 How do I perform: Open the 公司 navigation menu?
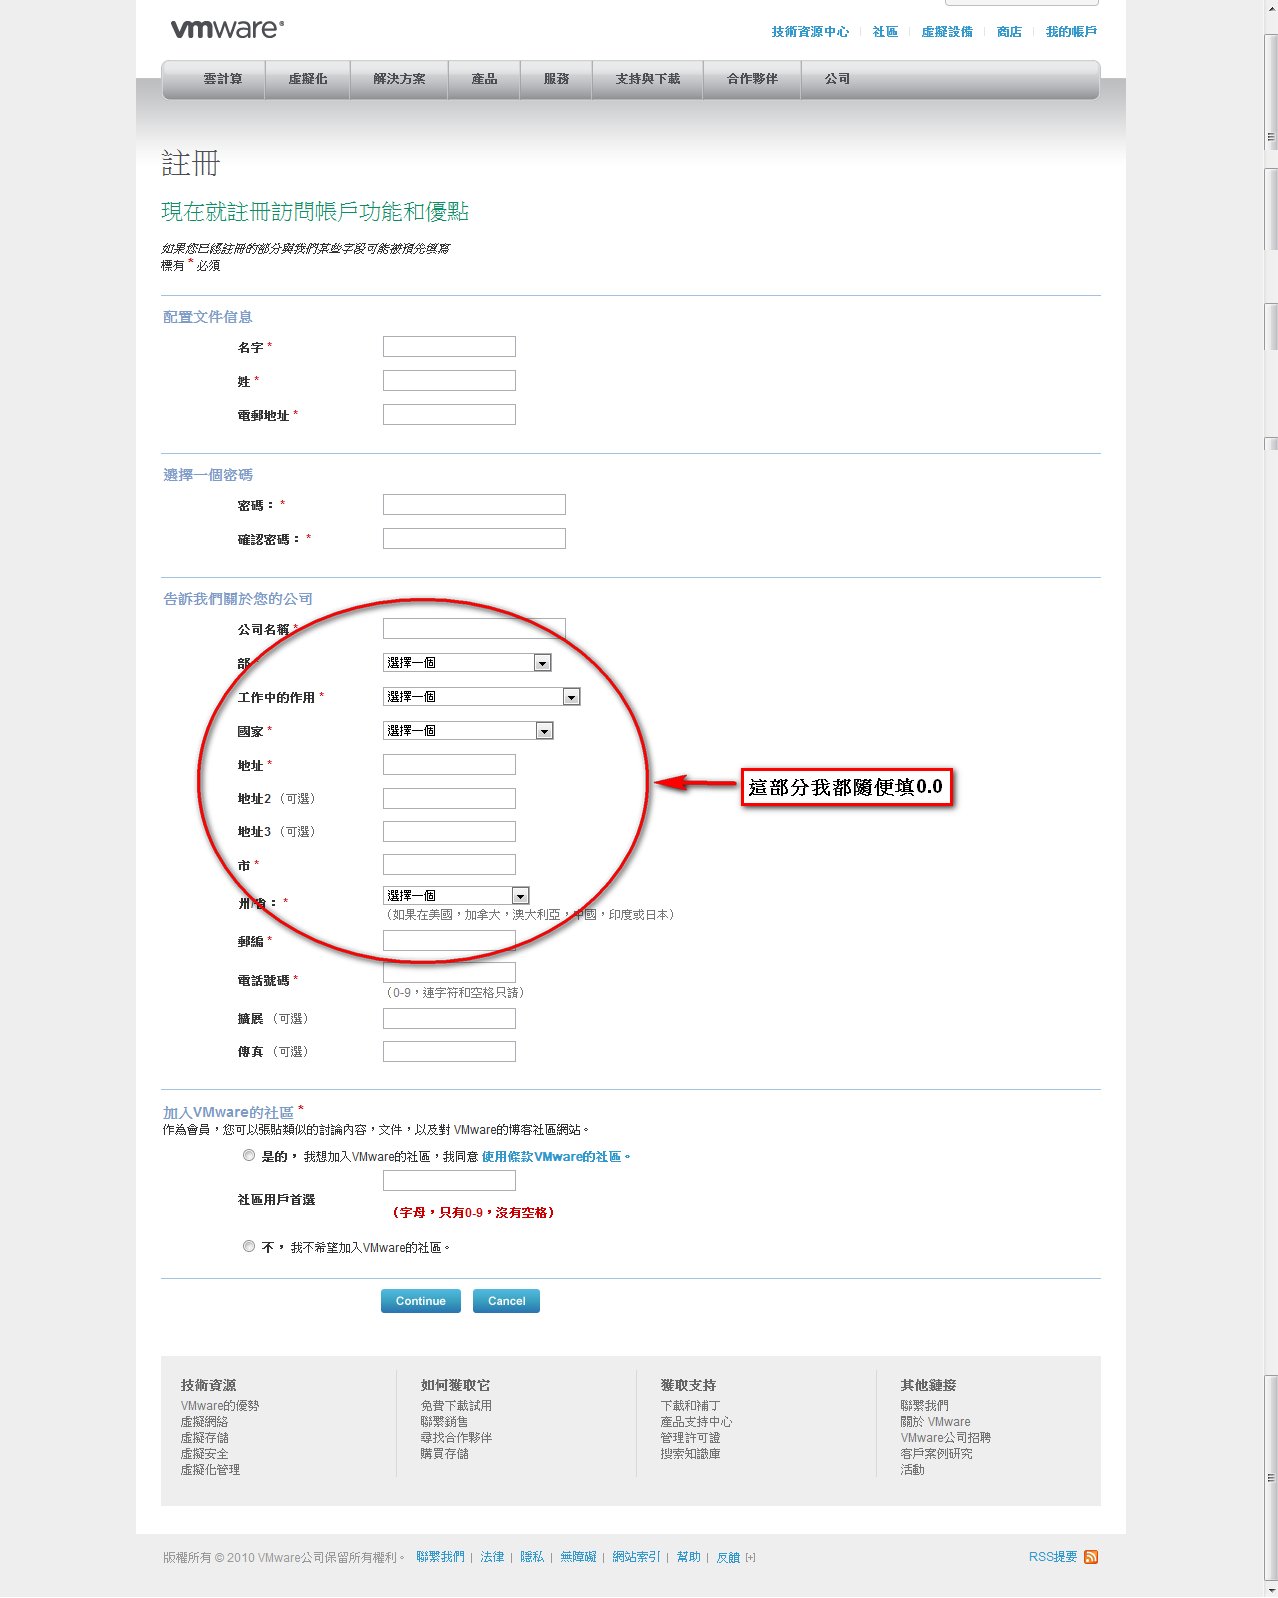coord(838,79)
